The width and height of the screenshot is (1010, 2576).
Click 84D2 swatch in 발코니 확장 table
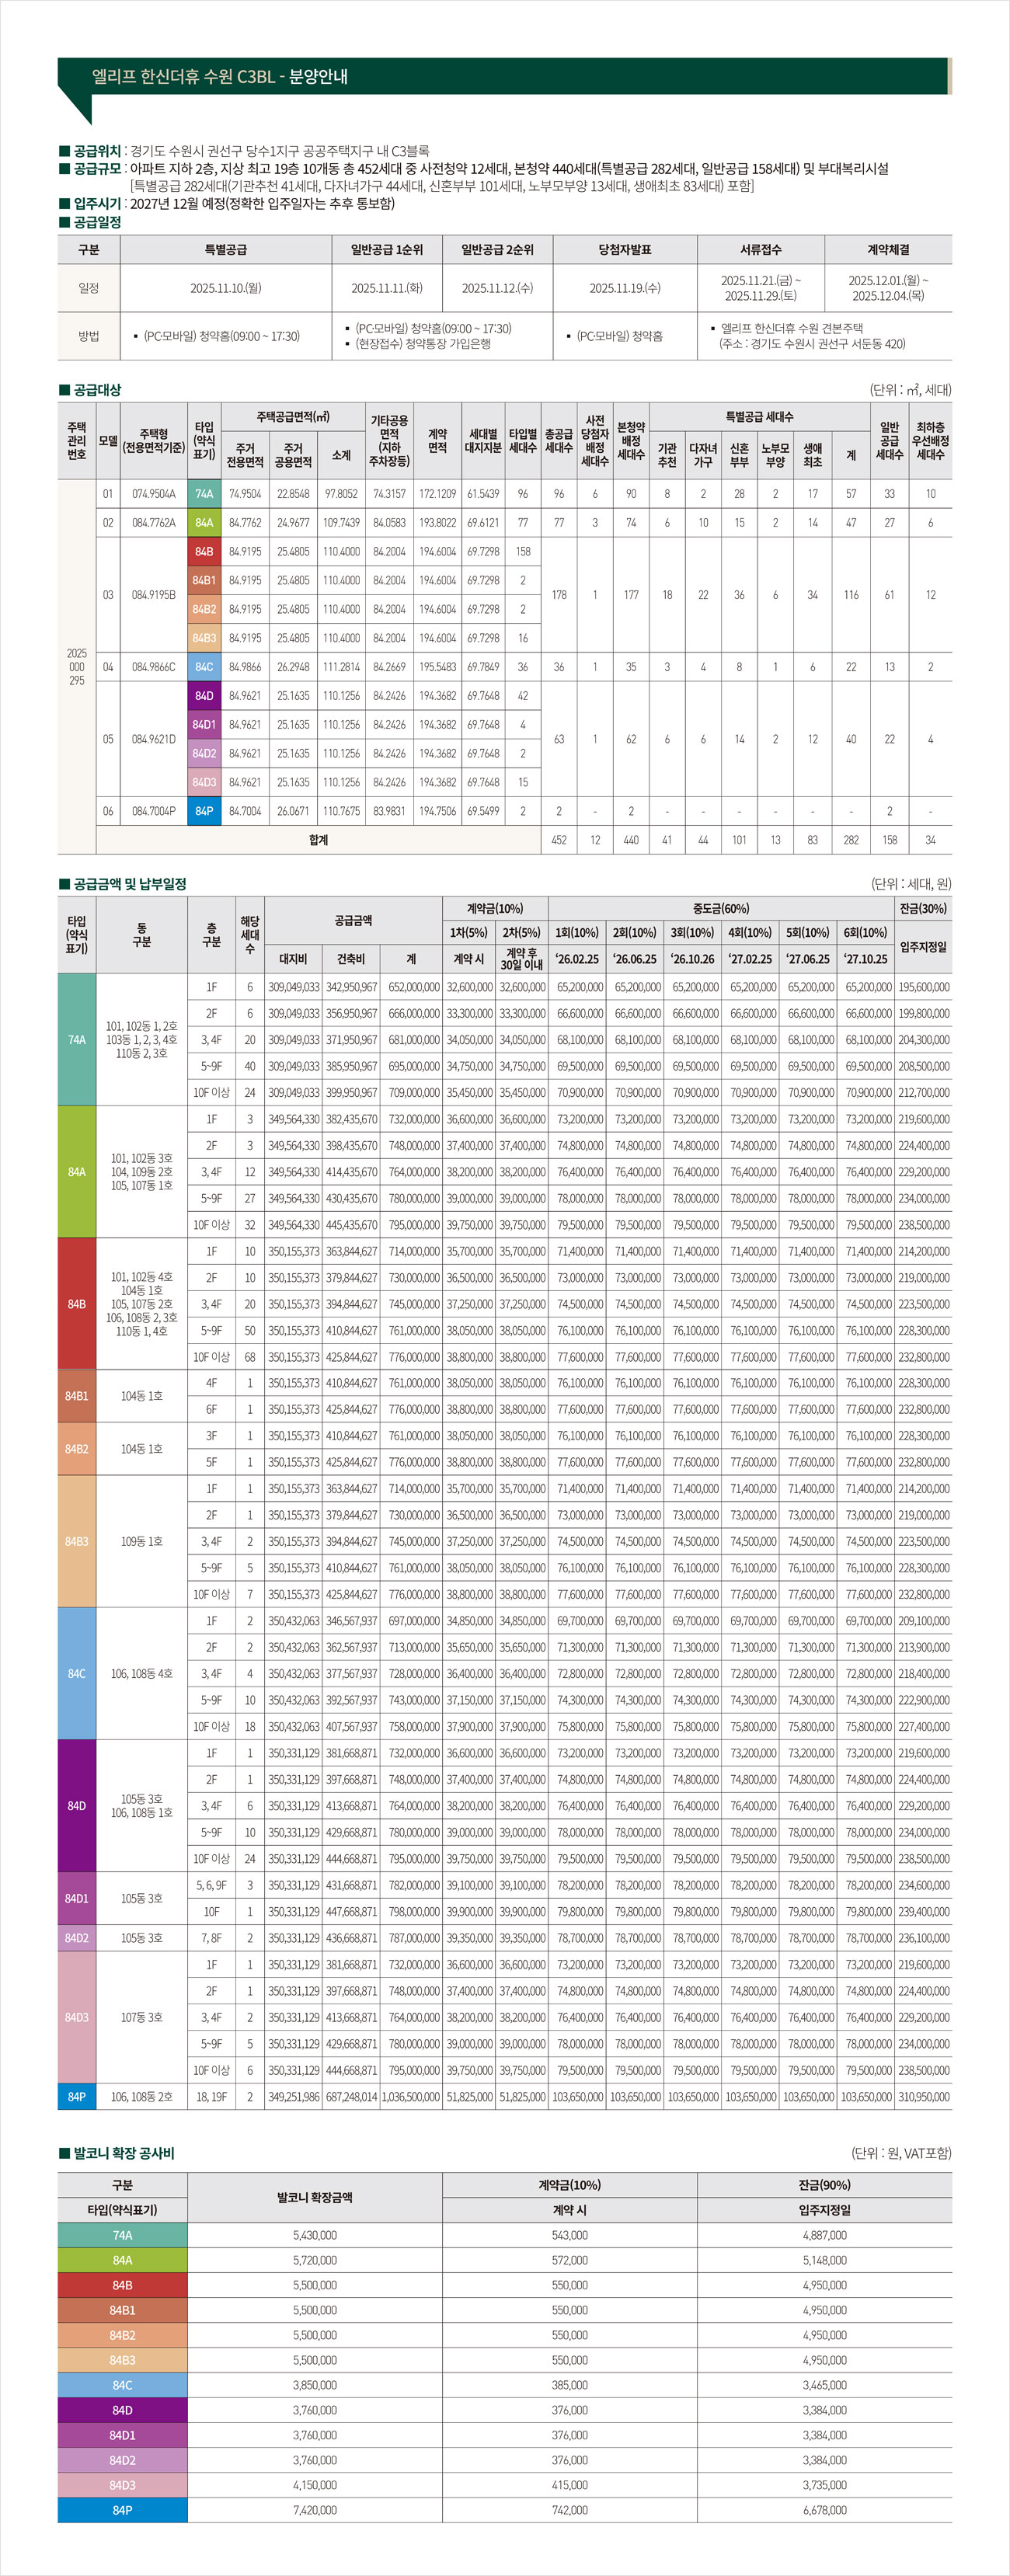pos(122,2460)
